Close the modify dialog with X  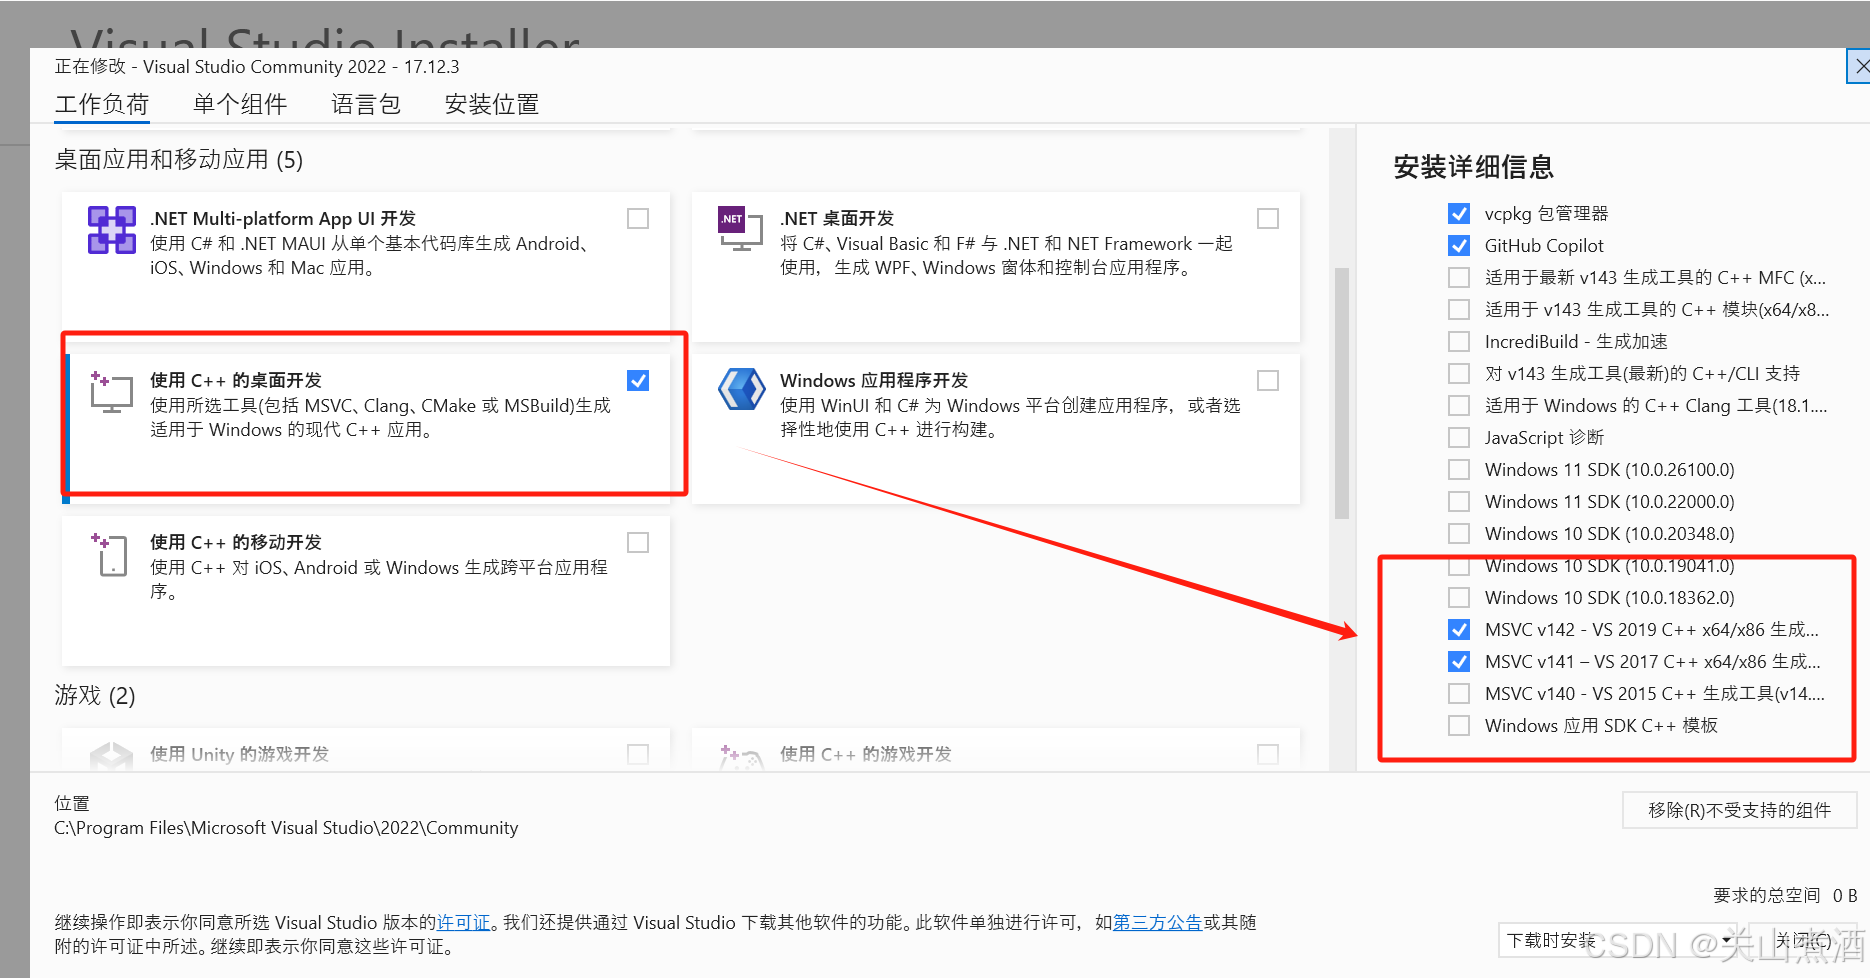pos(1860,67)
